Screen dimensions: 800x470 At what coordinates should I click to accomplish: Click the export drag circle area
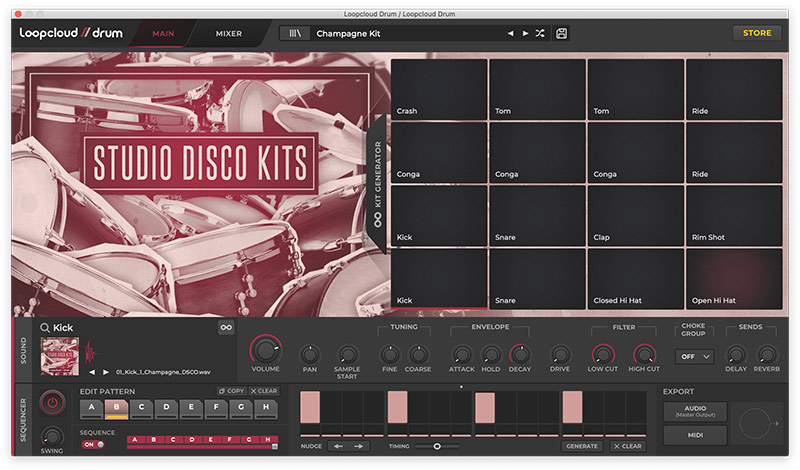tap(754, 424)
